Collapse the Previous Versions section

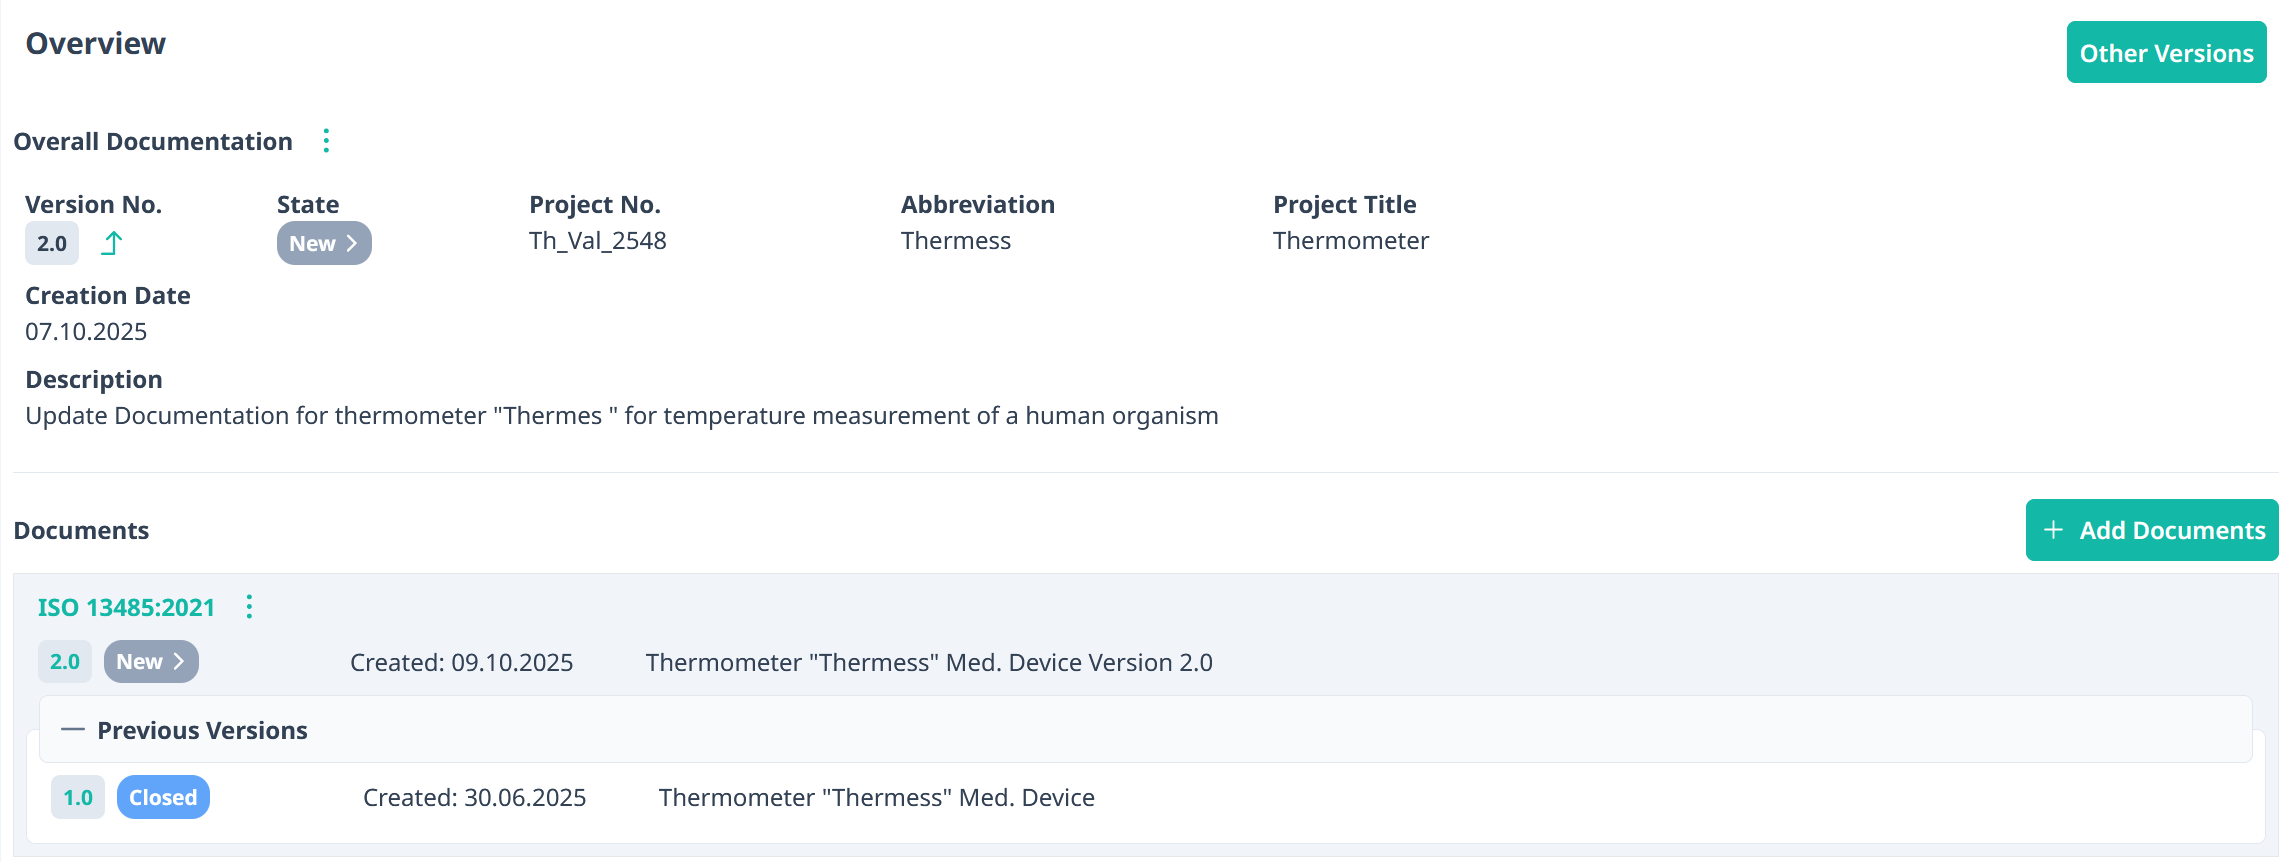72,730
